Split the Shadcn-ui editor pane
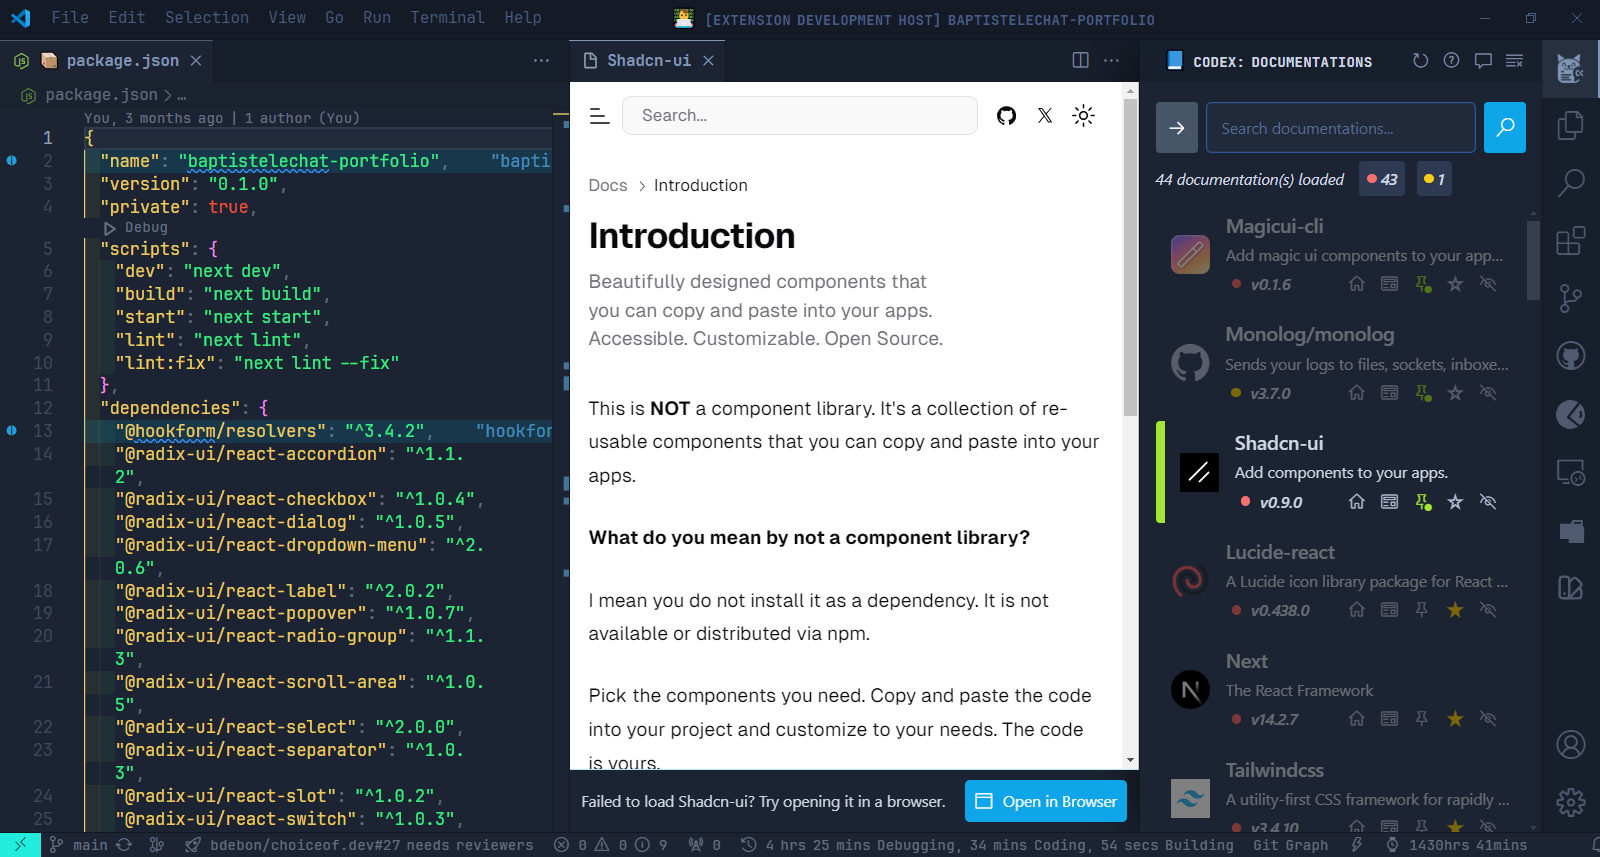This screenshot has width=1600, height=857. (1080, 60)
